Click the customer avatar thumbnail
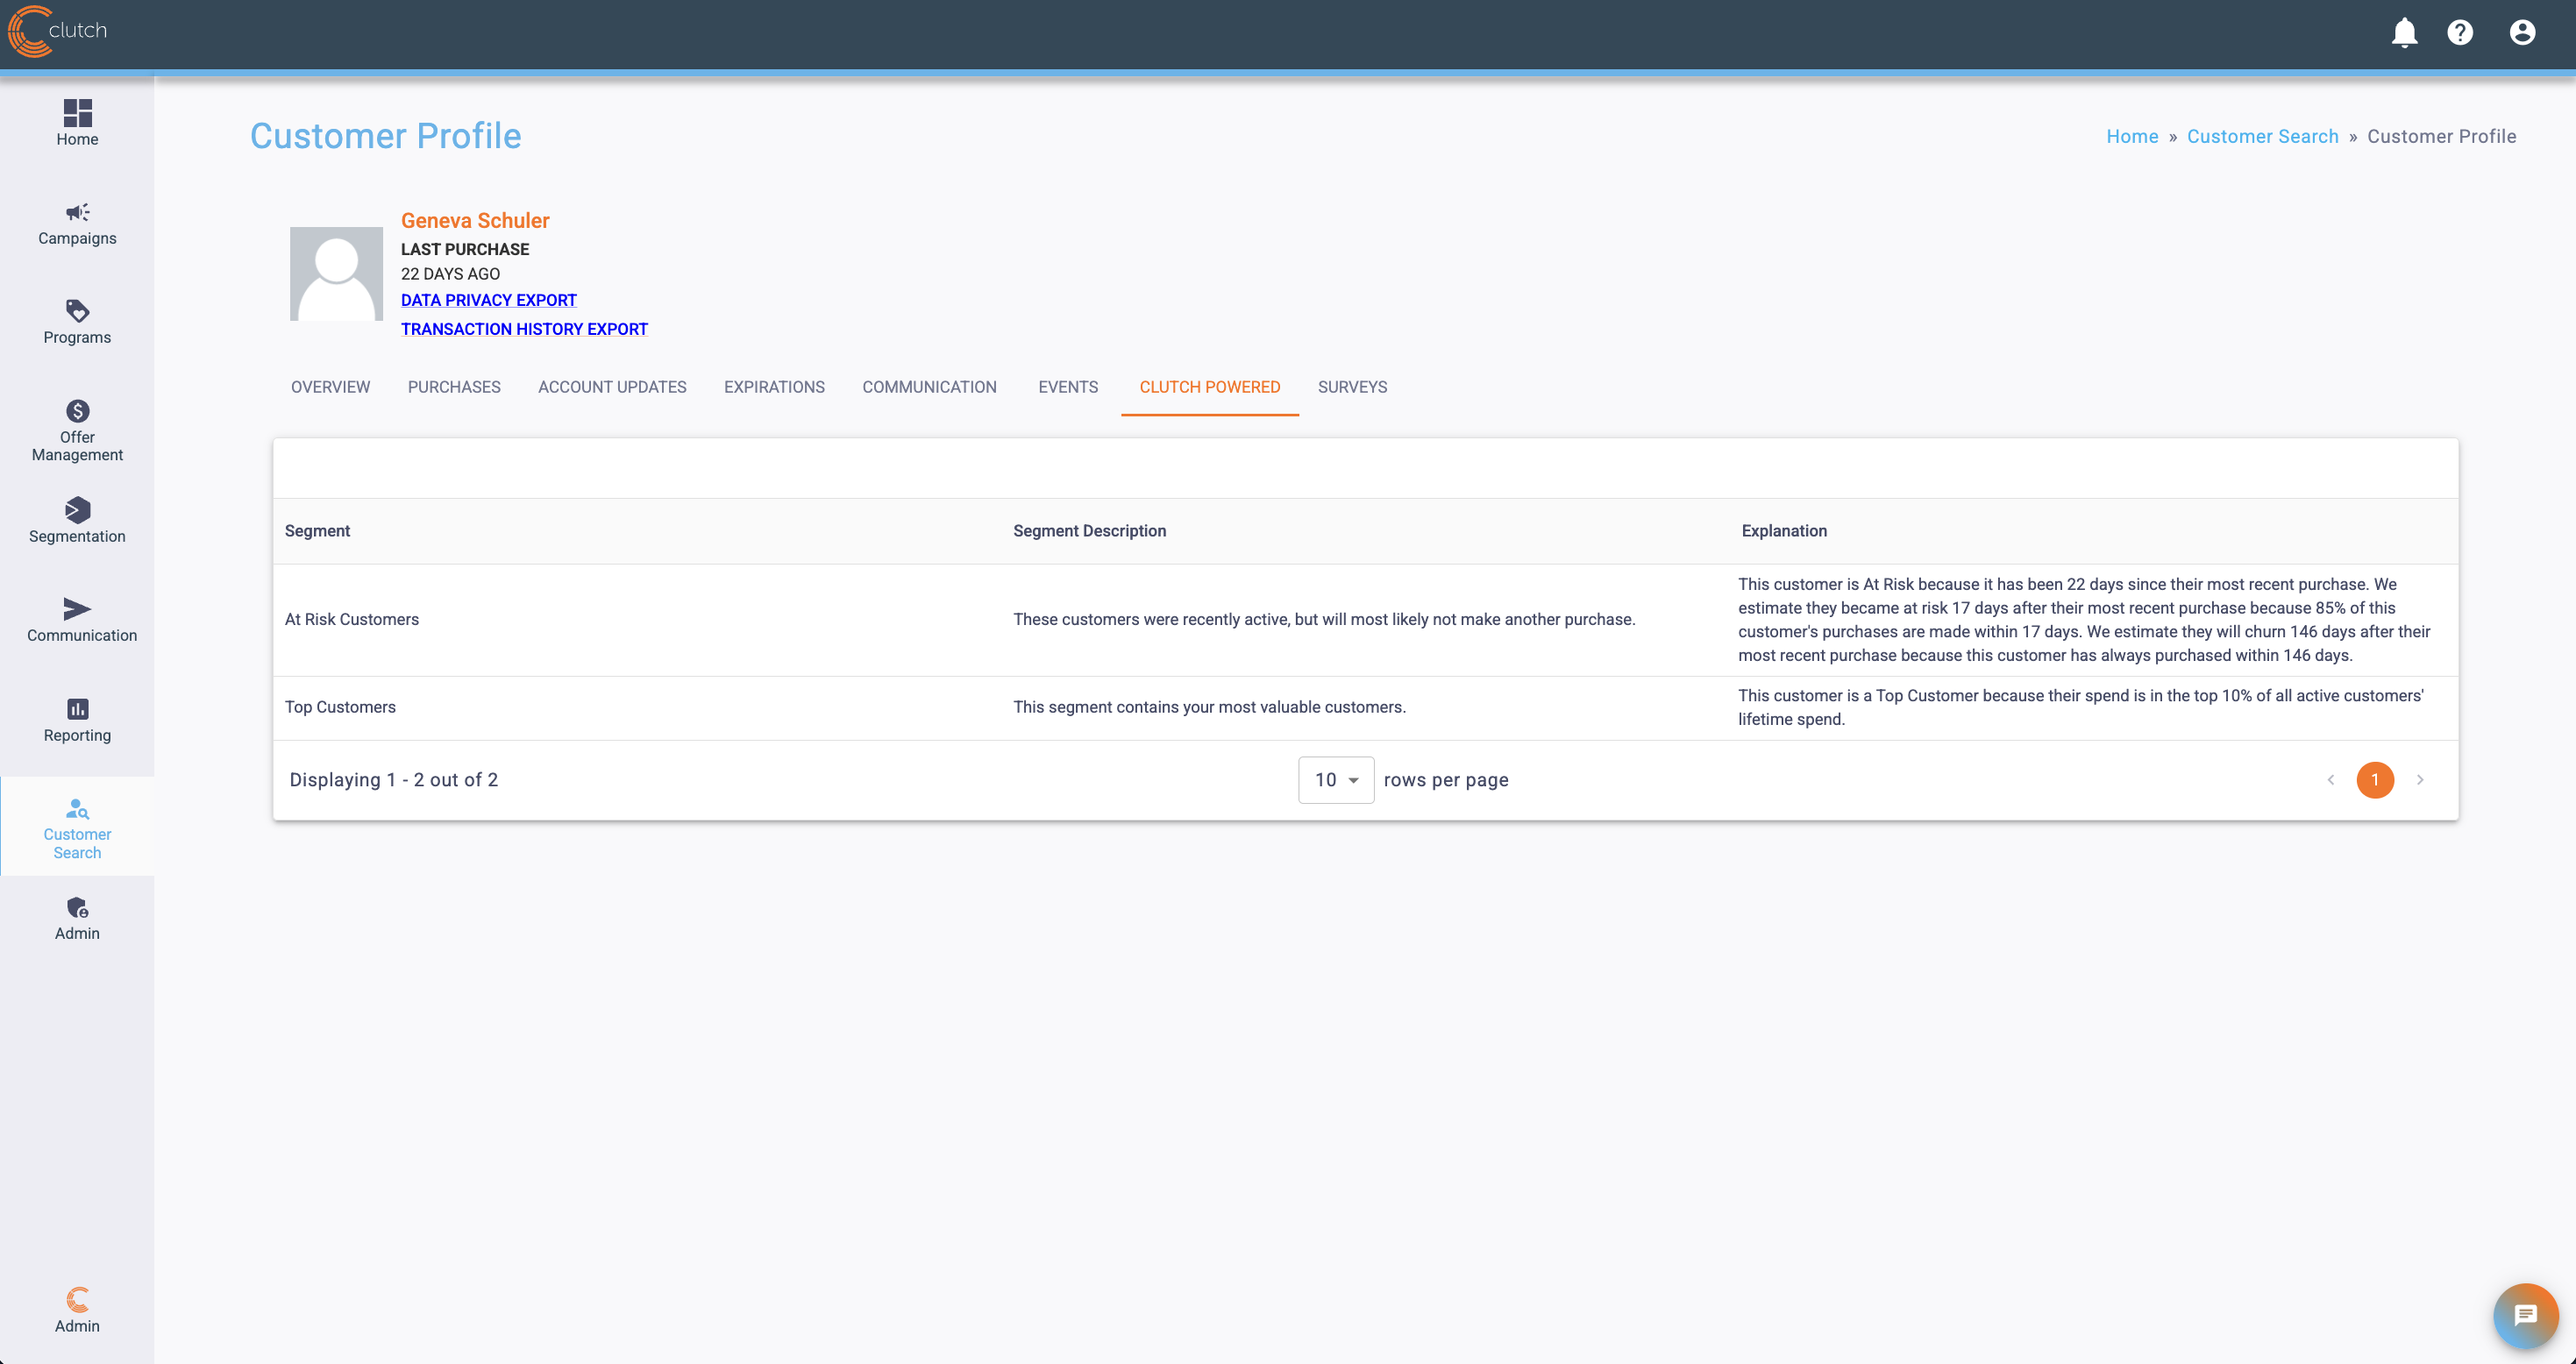Screen dimensions: 2576x1364 coord(336,273)
